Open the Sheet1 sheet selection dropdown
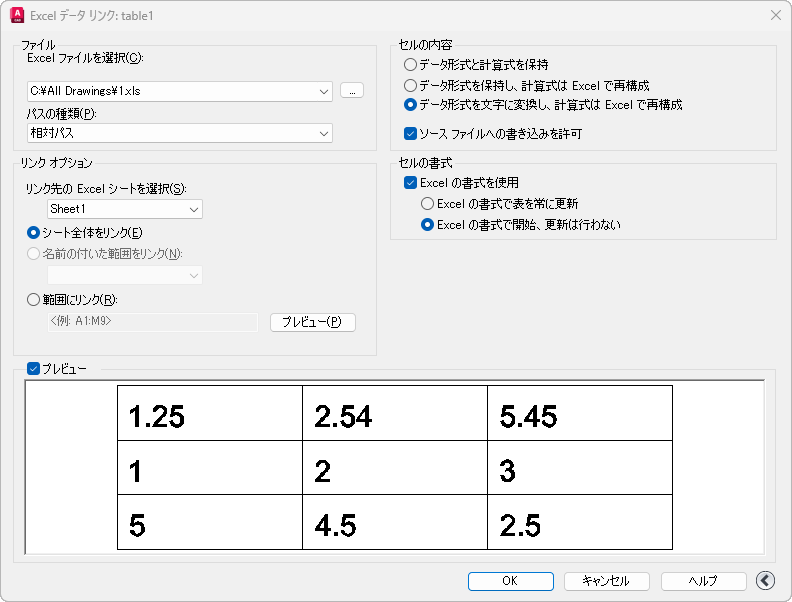Screen dimensions: 792x602 point(125,209)
